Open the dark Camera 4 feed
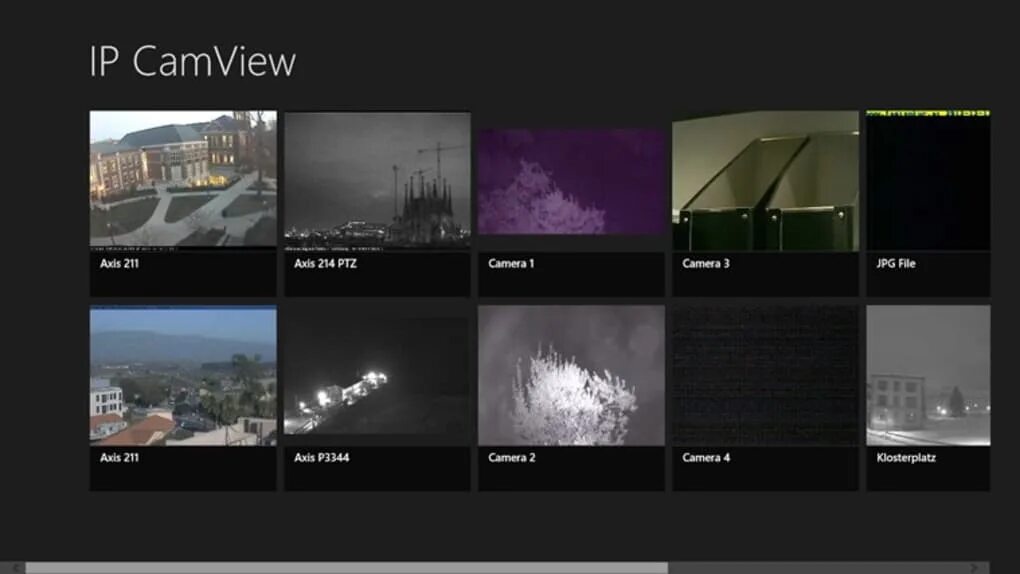1020x574 pixels. pos(765,376)
